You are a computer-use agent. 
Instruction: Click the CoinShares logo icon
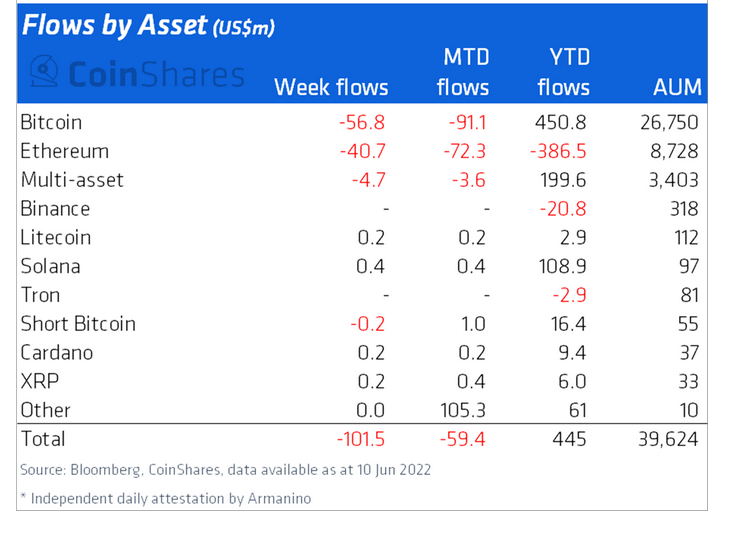[x=45, y=71]
